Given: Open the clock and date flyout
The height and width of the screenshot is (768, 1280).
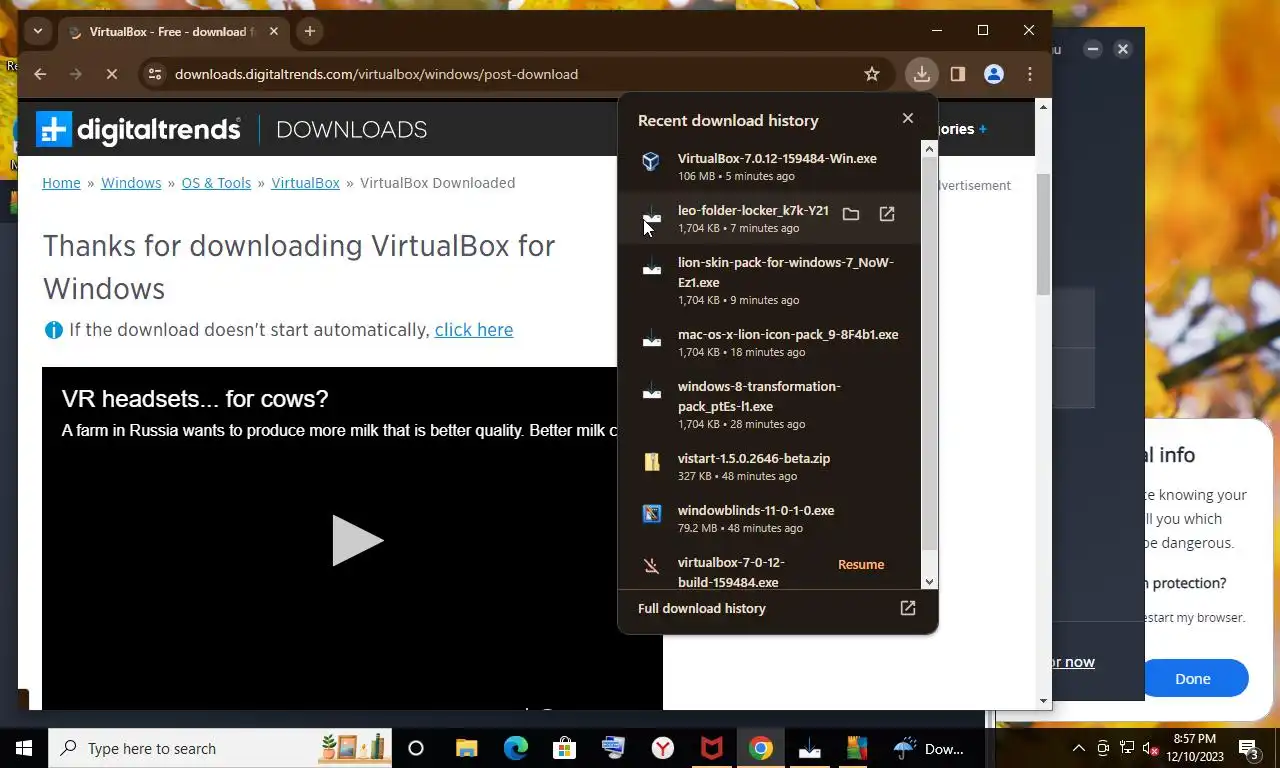Looking at the screenshot, I should point(1194,748).
